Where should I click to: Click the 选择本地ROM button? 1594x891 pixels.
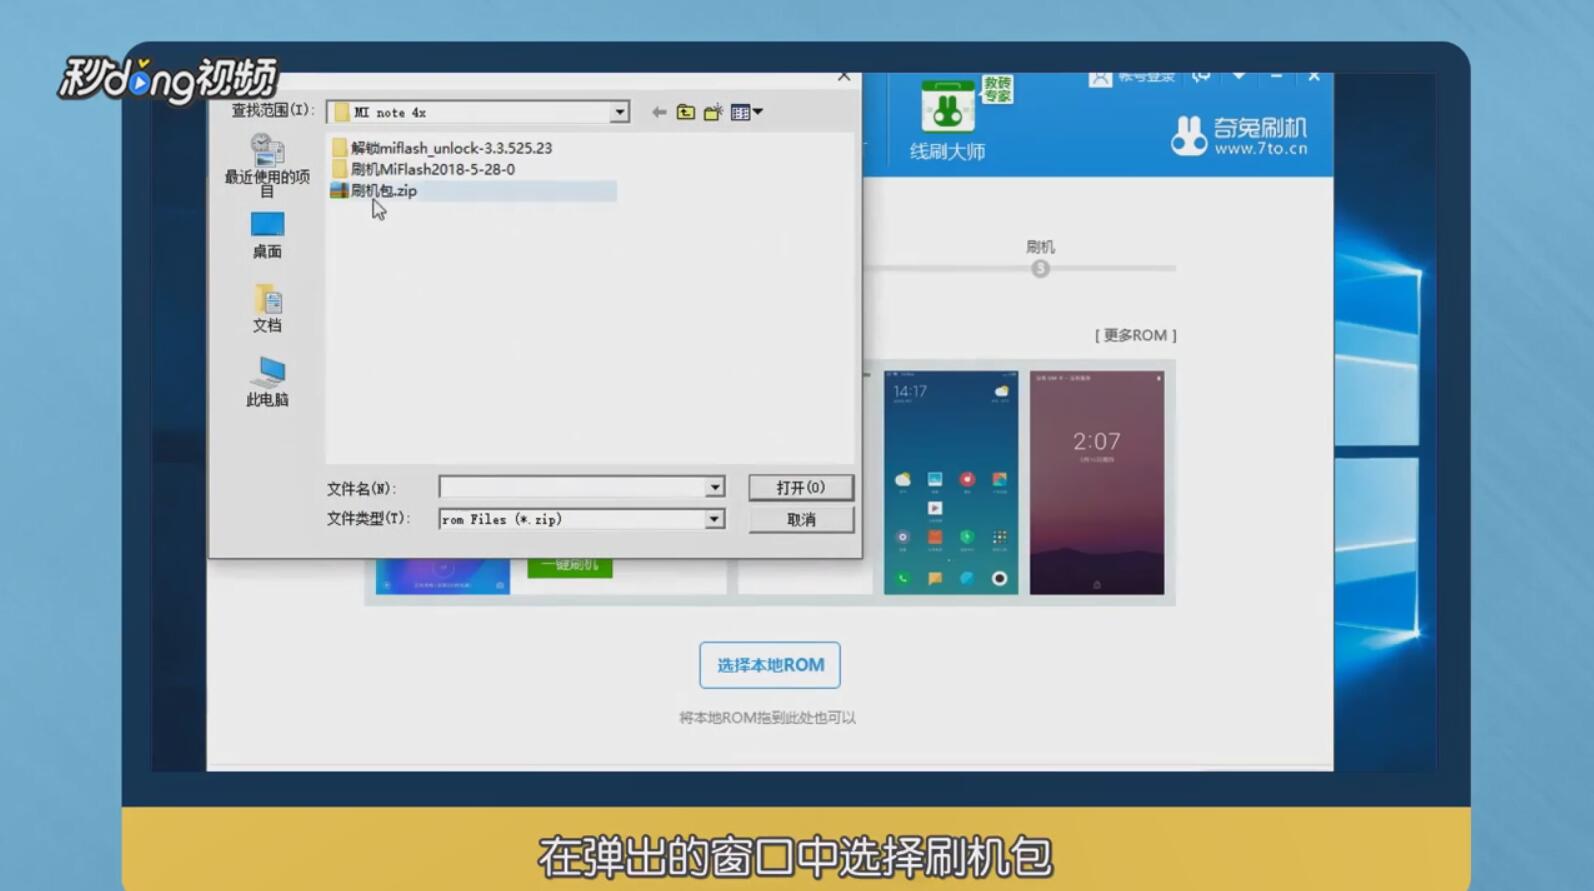[770, 665]
